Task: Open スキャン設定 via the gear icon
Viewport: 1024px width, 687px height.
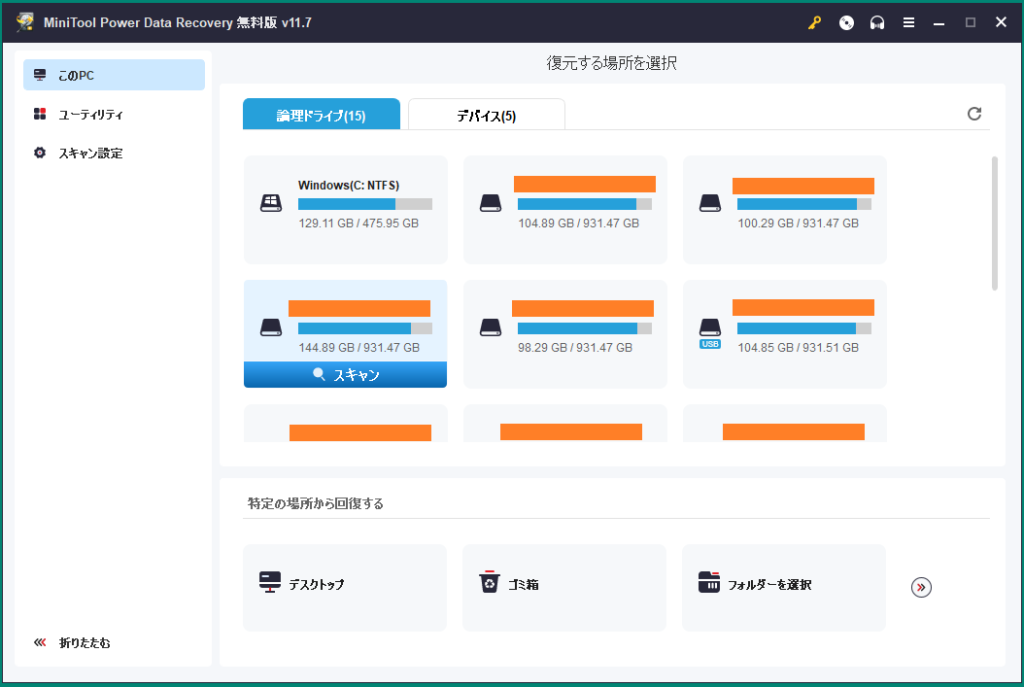Action: [41, 152]
